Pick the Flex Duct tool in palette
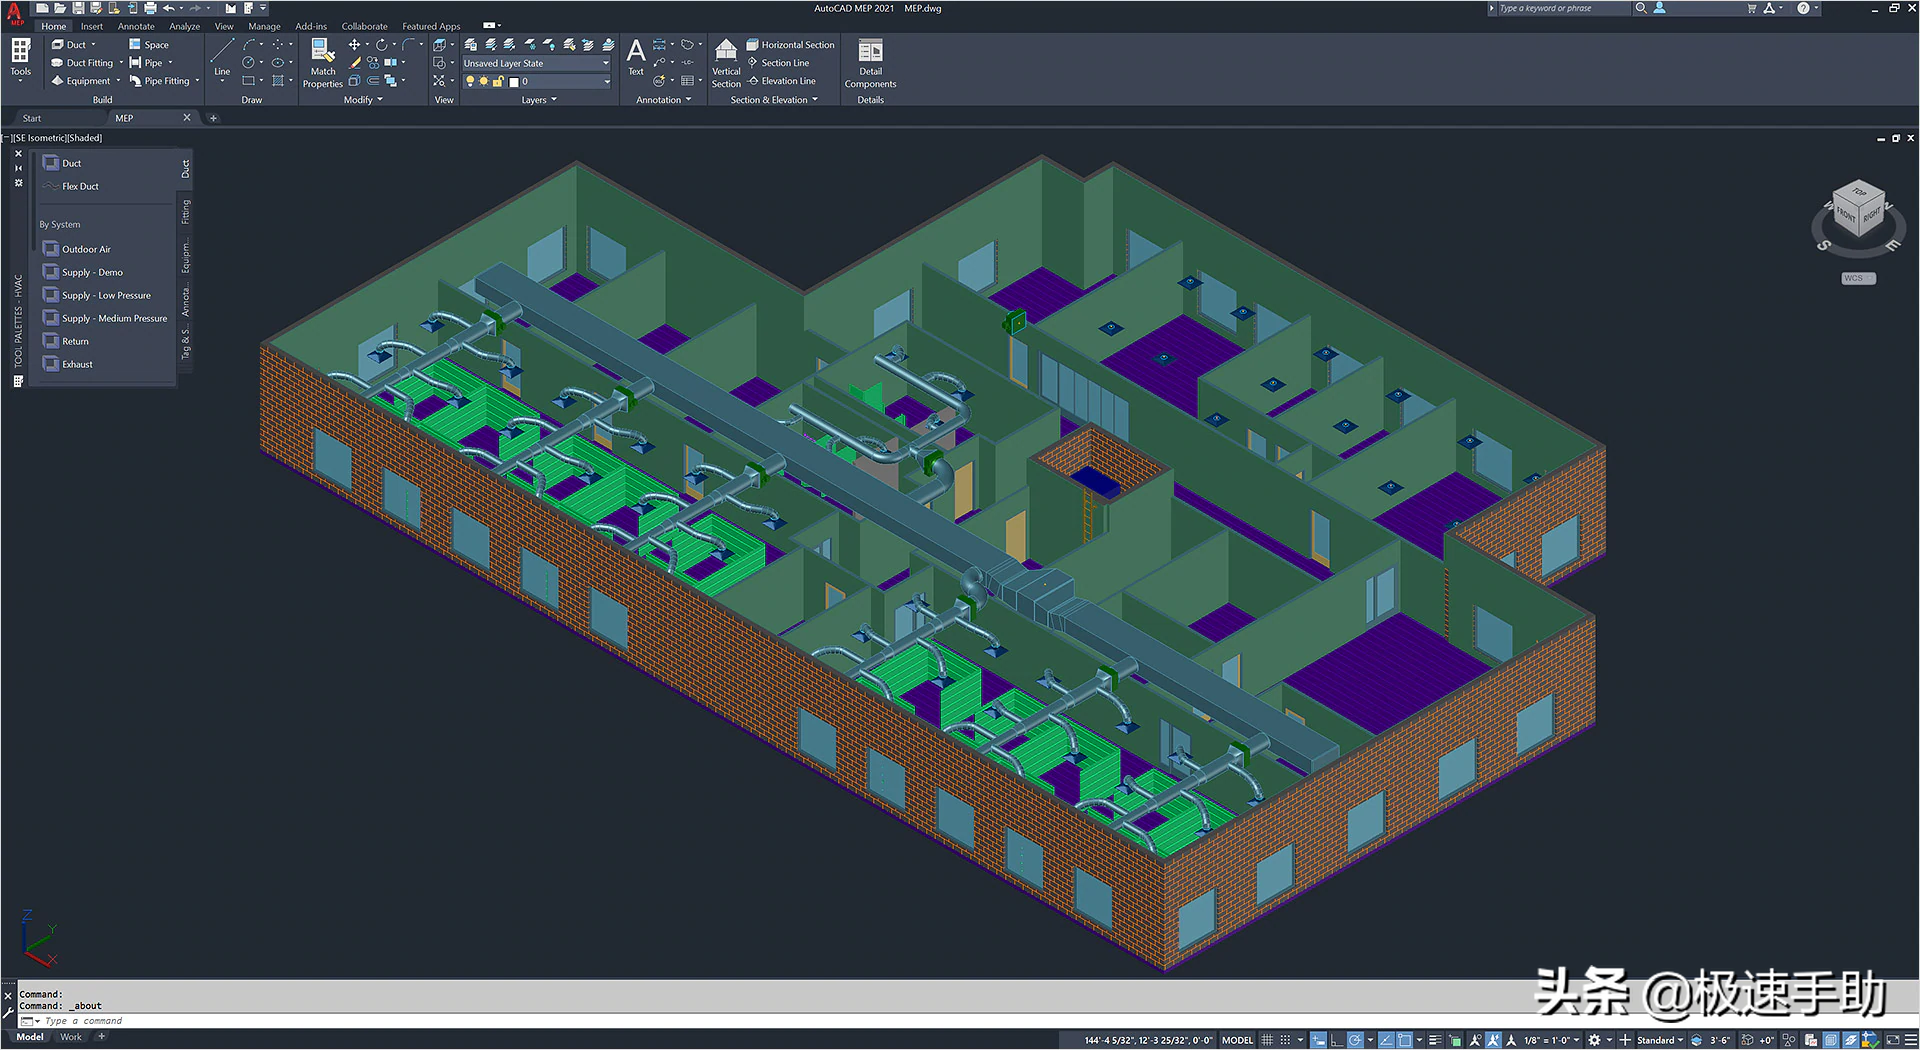The width and height of the screenshot is (1920, 1050). tap(80, 187)
